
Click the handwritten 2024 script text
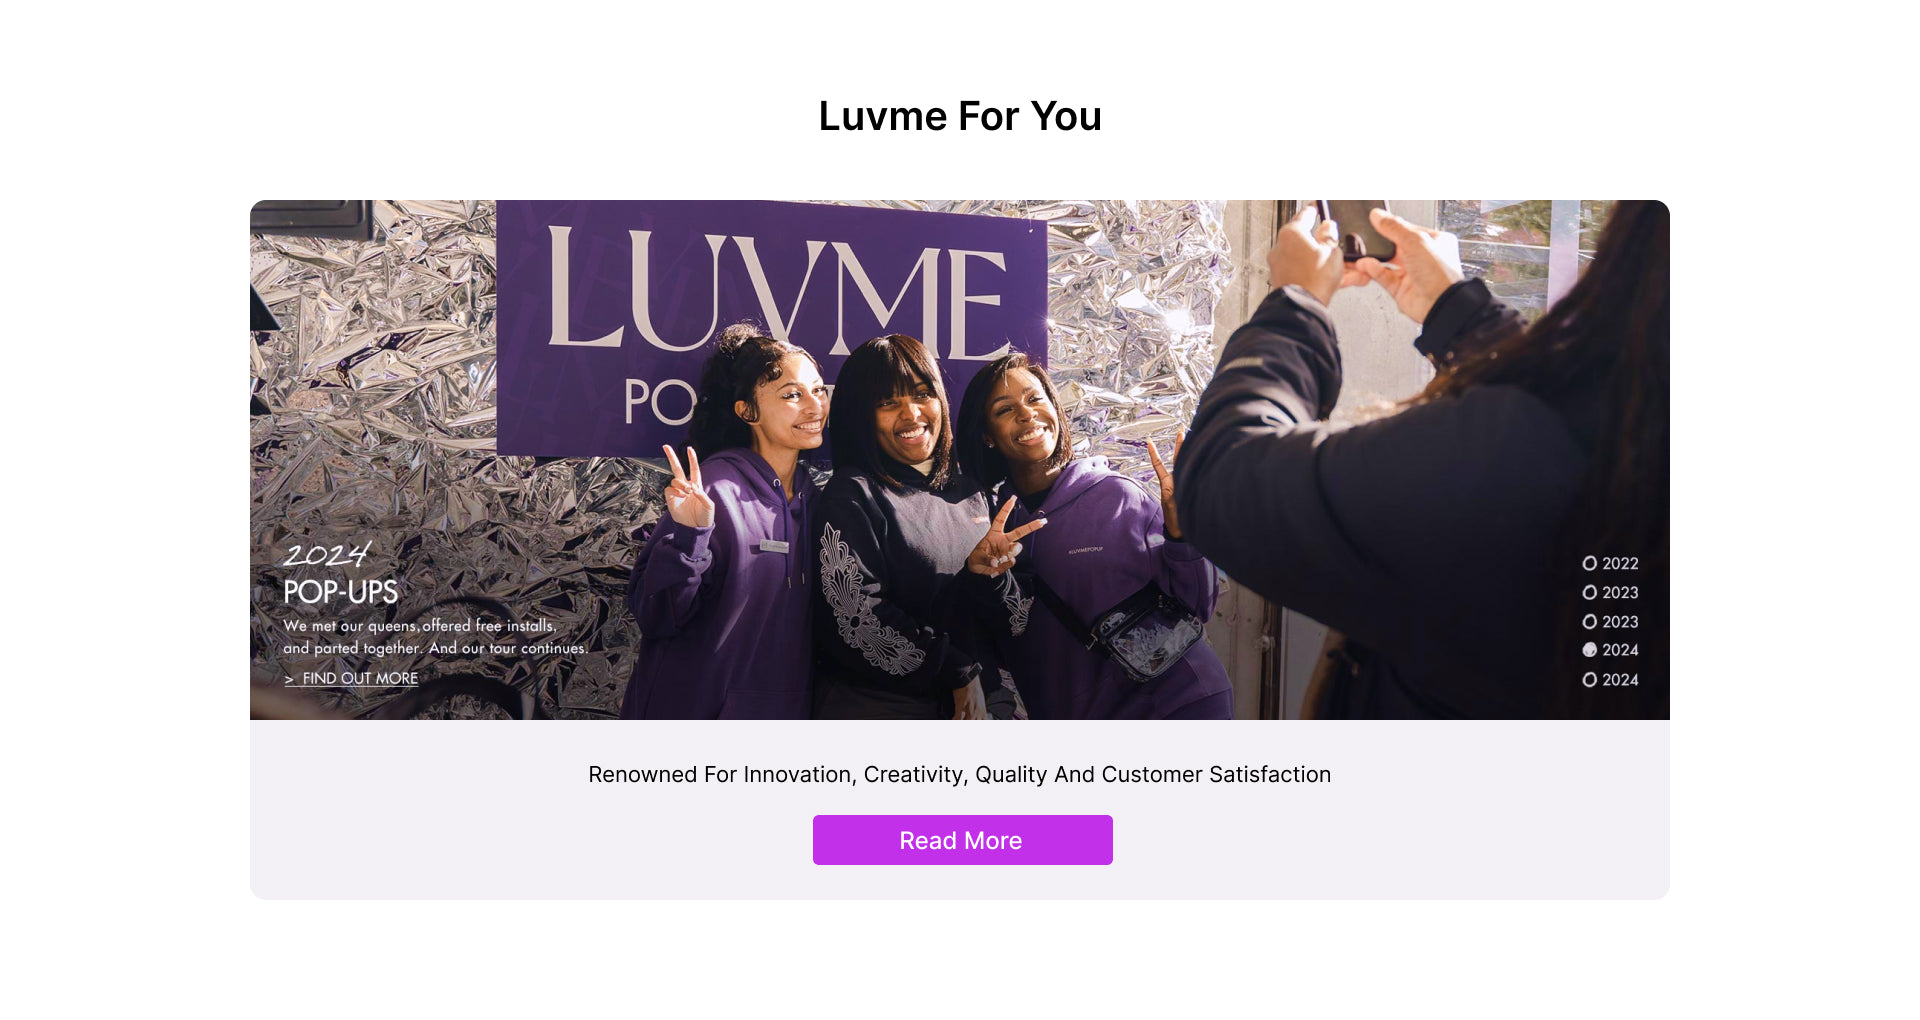point(327,554)
